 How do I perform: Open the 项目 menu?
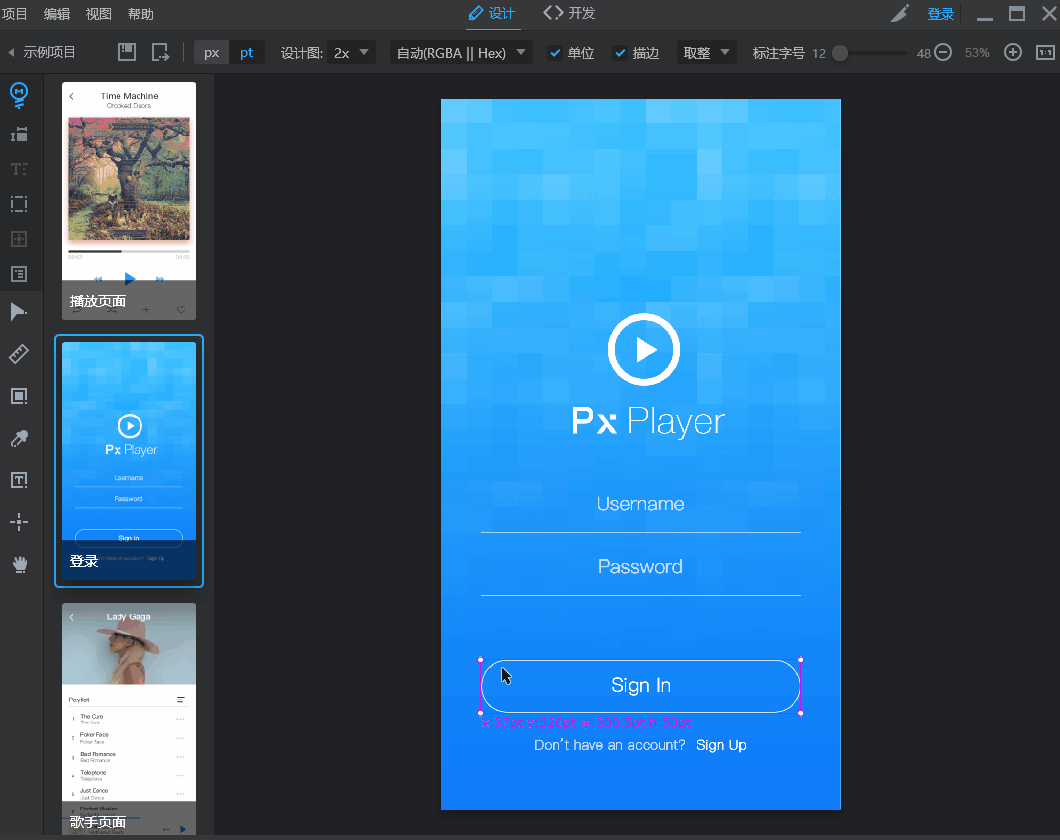click(x=14, y=14)
